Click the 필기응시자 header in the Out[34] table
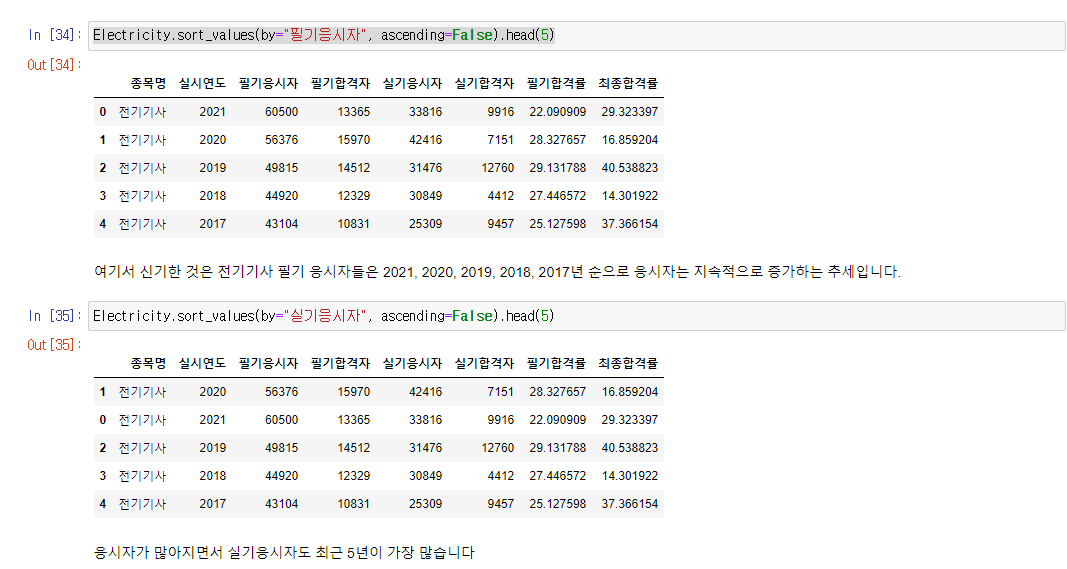Viewport: 1067px width, 569px height. point(269,83)
